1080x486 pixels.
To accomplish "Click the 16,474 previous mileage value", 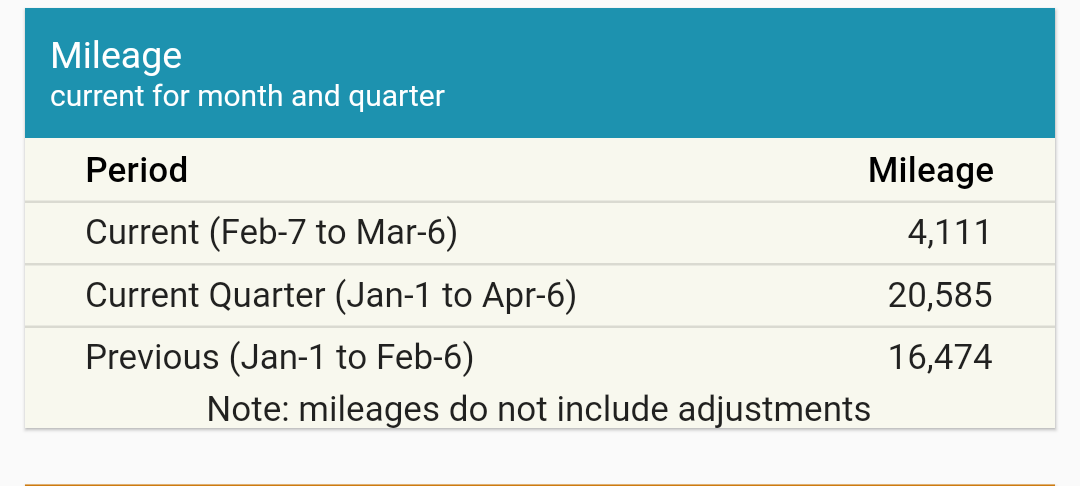I will tap(940, 358).
